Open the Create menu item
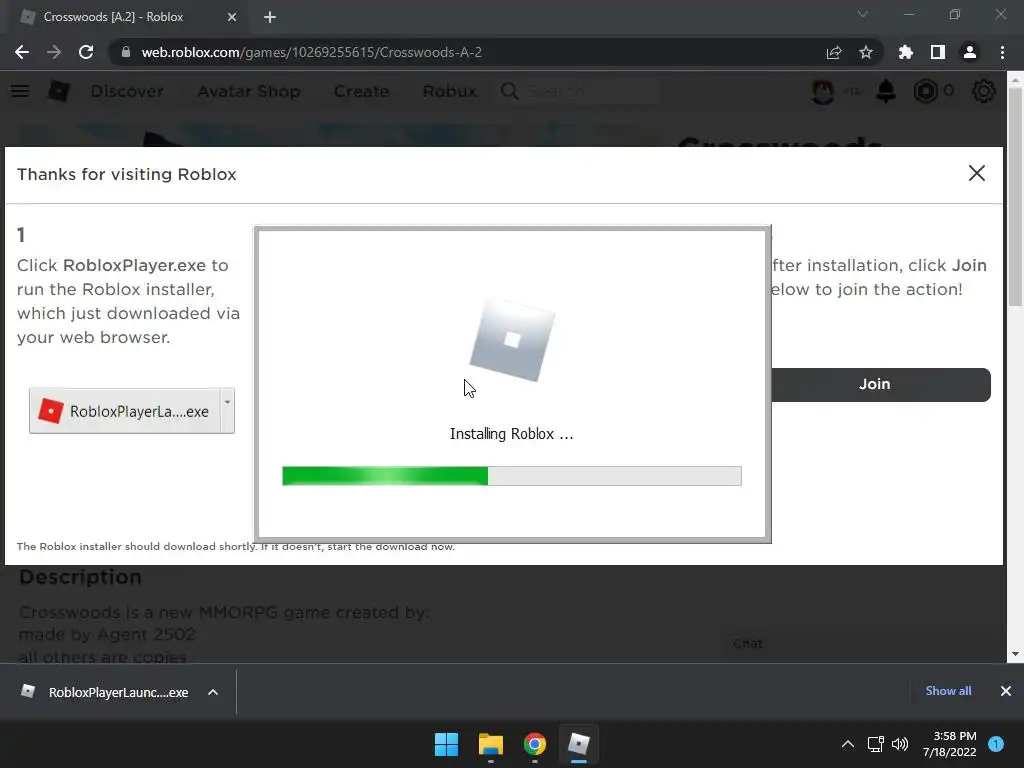 (361, 91)
